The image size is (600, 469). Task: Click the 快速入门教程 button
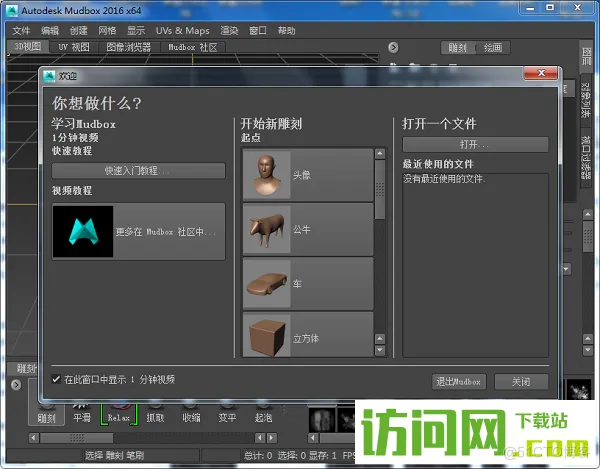coord(138,171)
